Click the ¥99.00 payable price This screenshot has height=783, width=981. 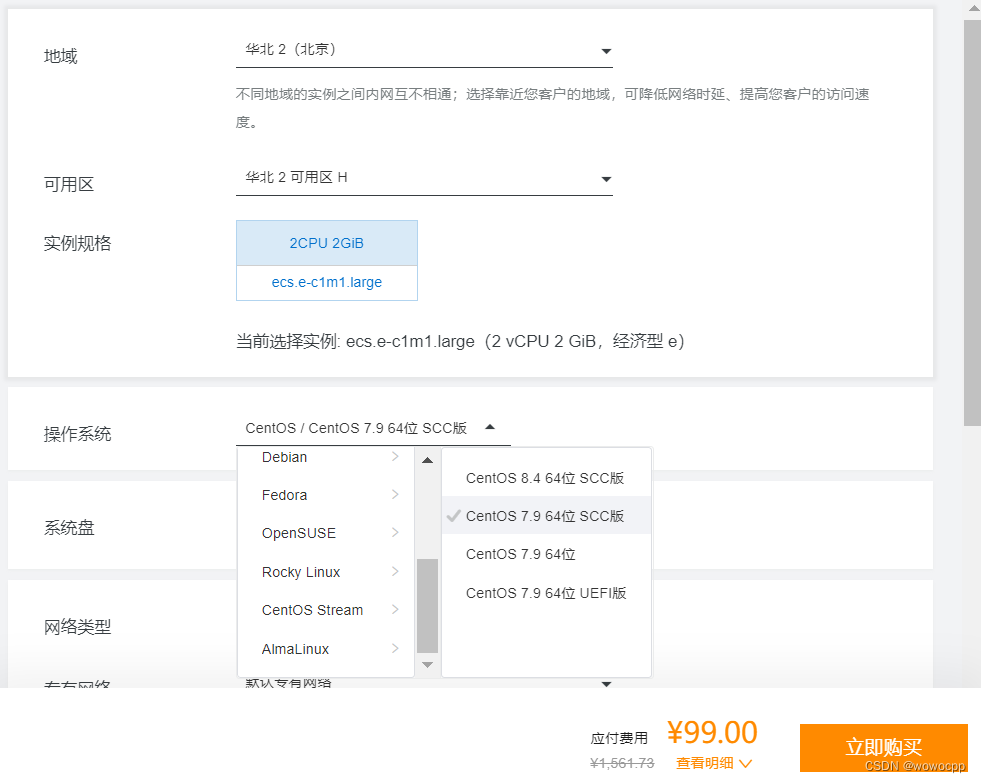[712, 732]
